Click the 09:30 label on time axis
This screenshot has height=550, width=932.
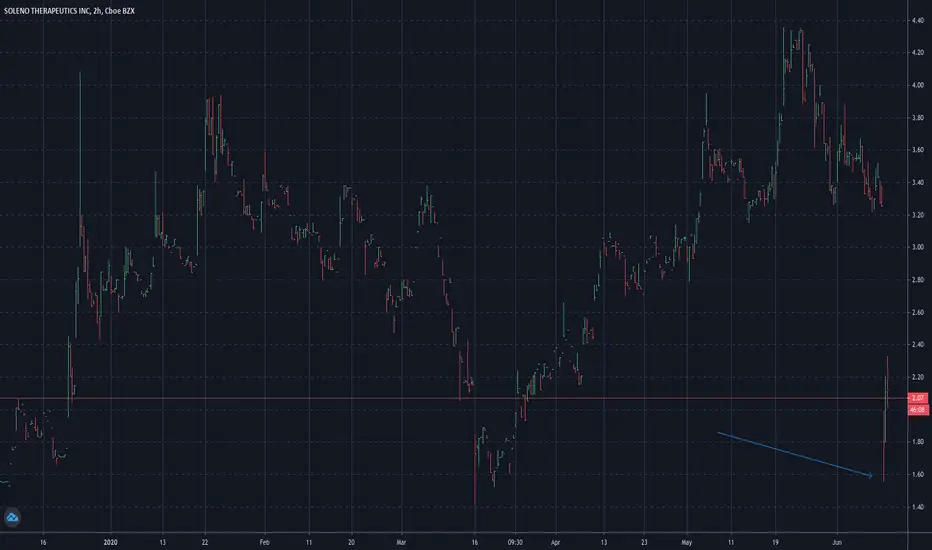click(x=515, y=542)
